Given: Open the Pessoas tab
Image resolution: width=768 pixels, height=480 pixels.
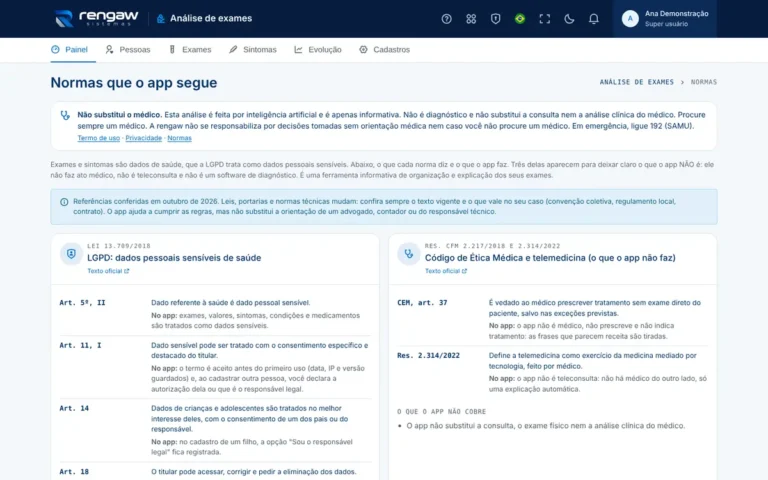Looking at the screenshot, I should 128,49.
